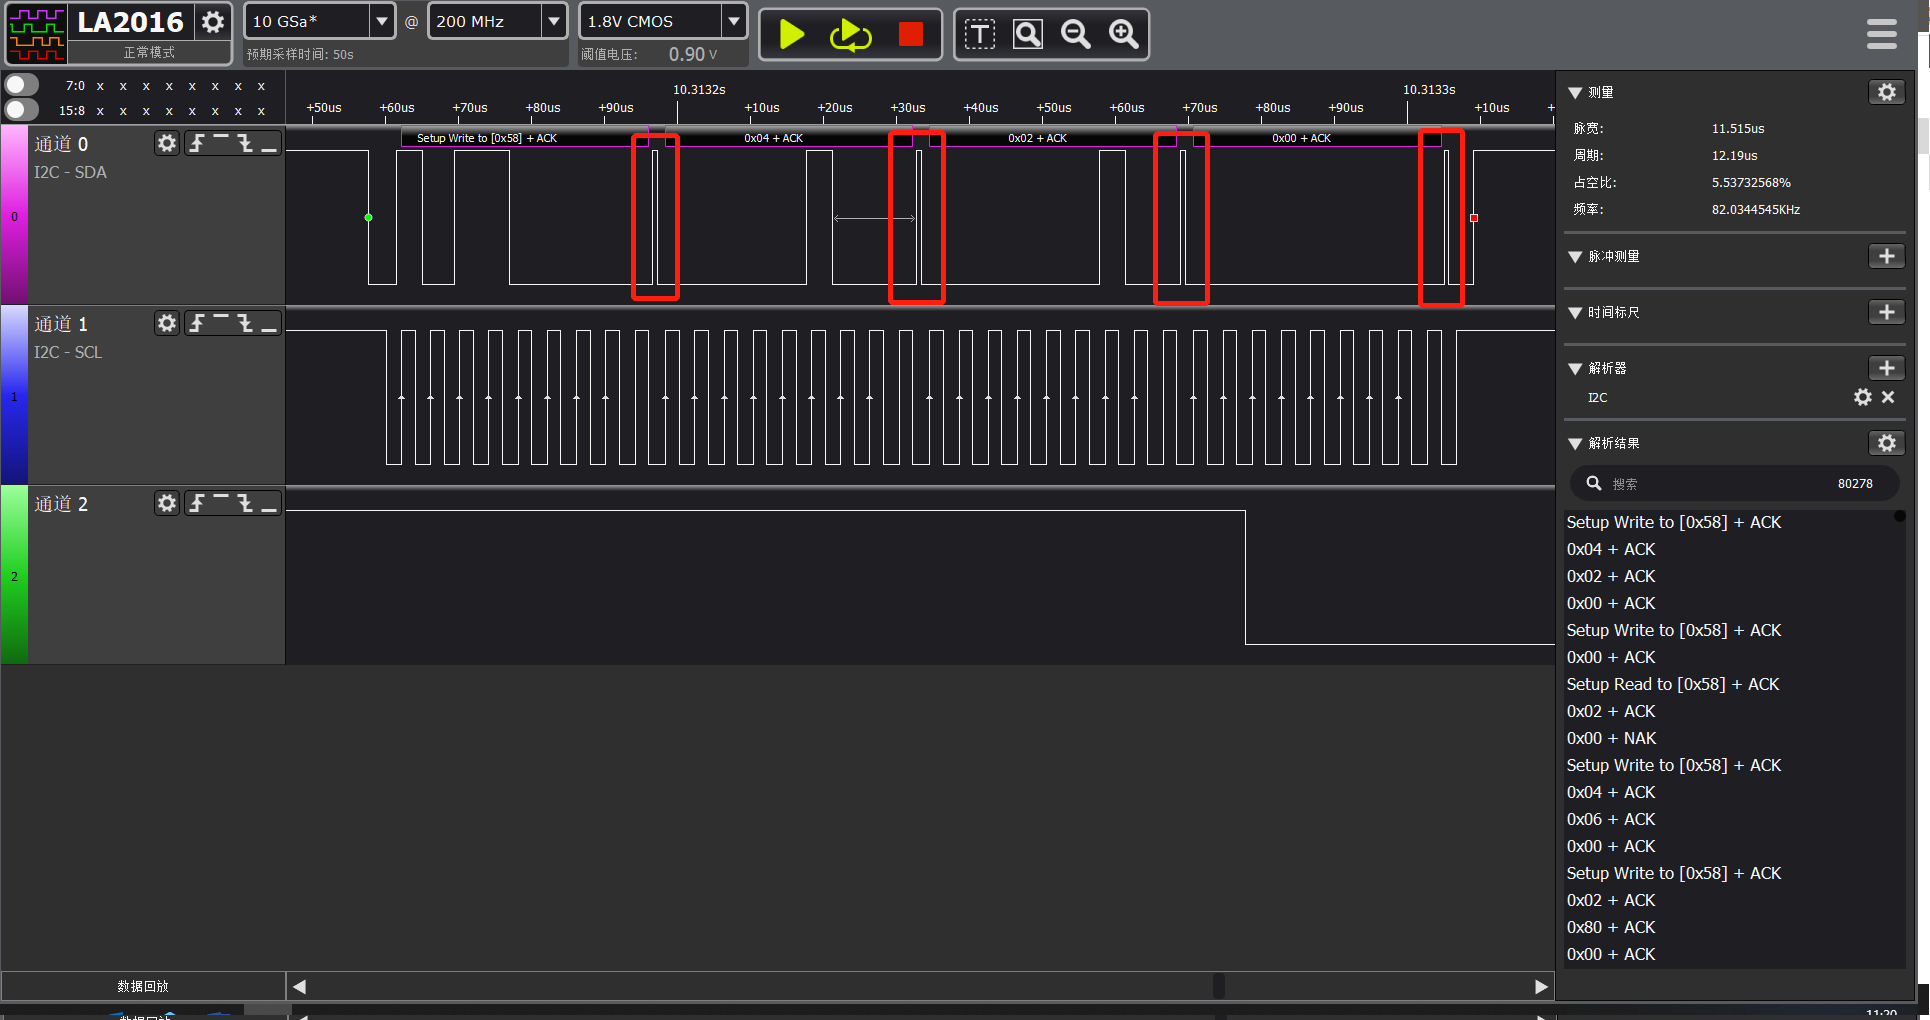Set falling edge trigger on Channel 1
1930x1020 pixels.
coord(245,323)
